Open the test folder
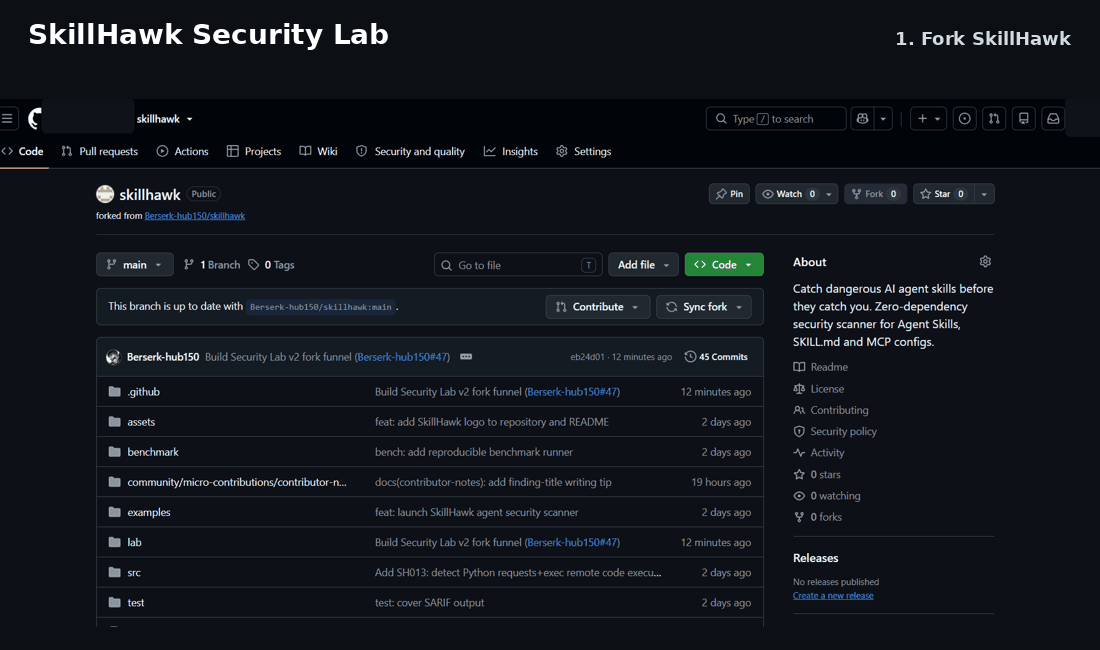This screenshot has height=650, width=1100. [135, 602]
